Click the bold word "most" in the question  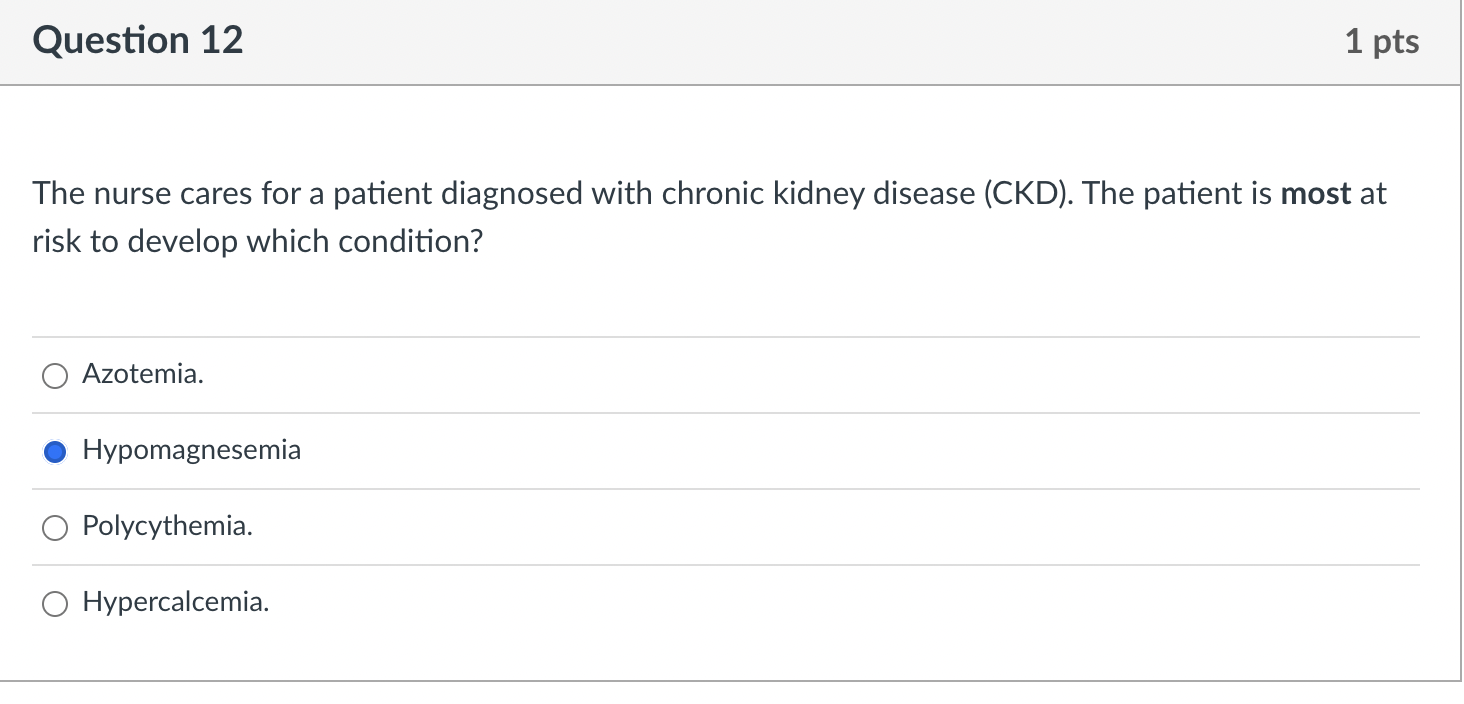pyautogui.click(x=1316, y=194)
